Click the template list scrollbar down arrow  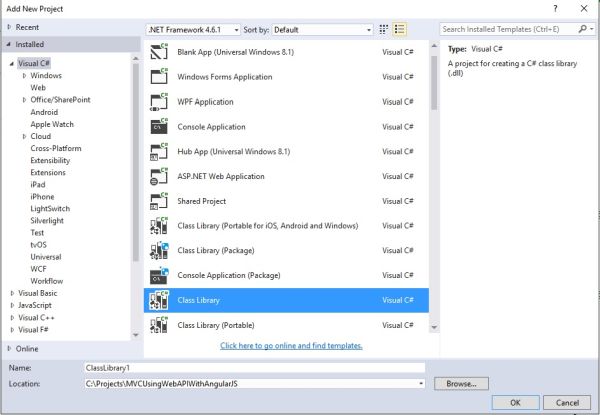tap(434, 327)
